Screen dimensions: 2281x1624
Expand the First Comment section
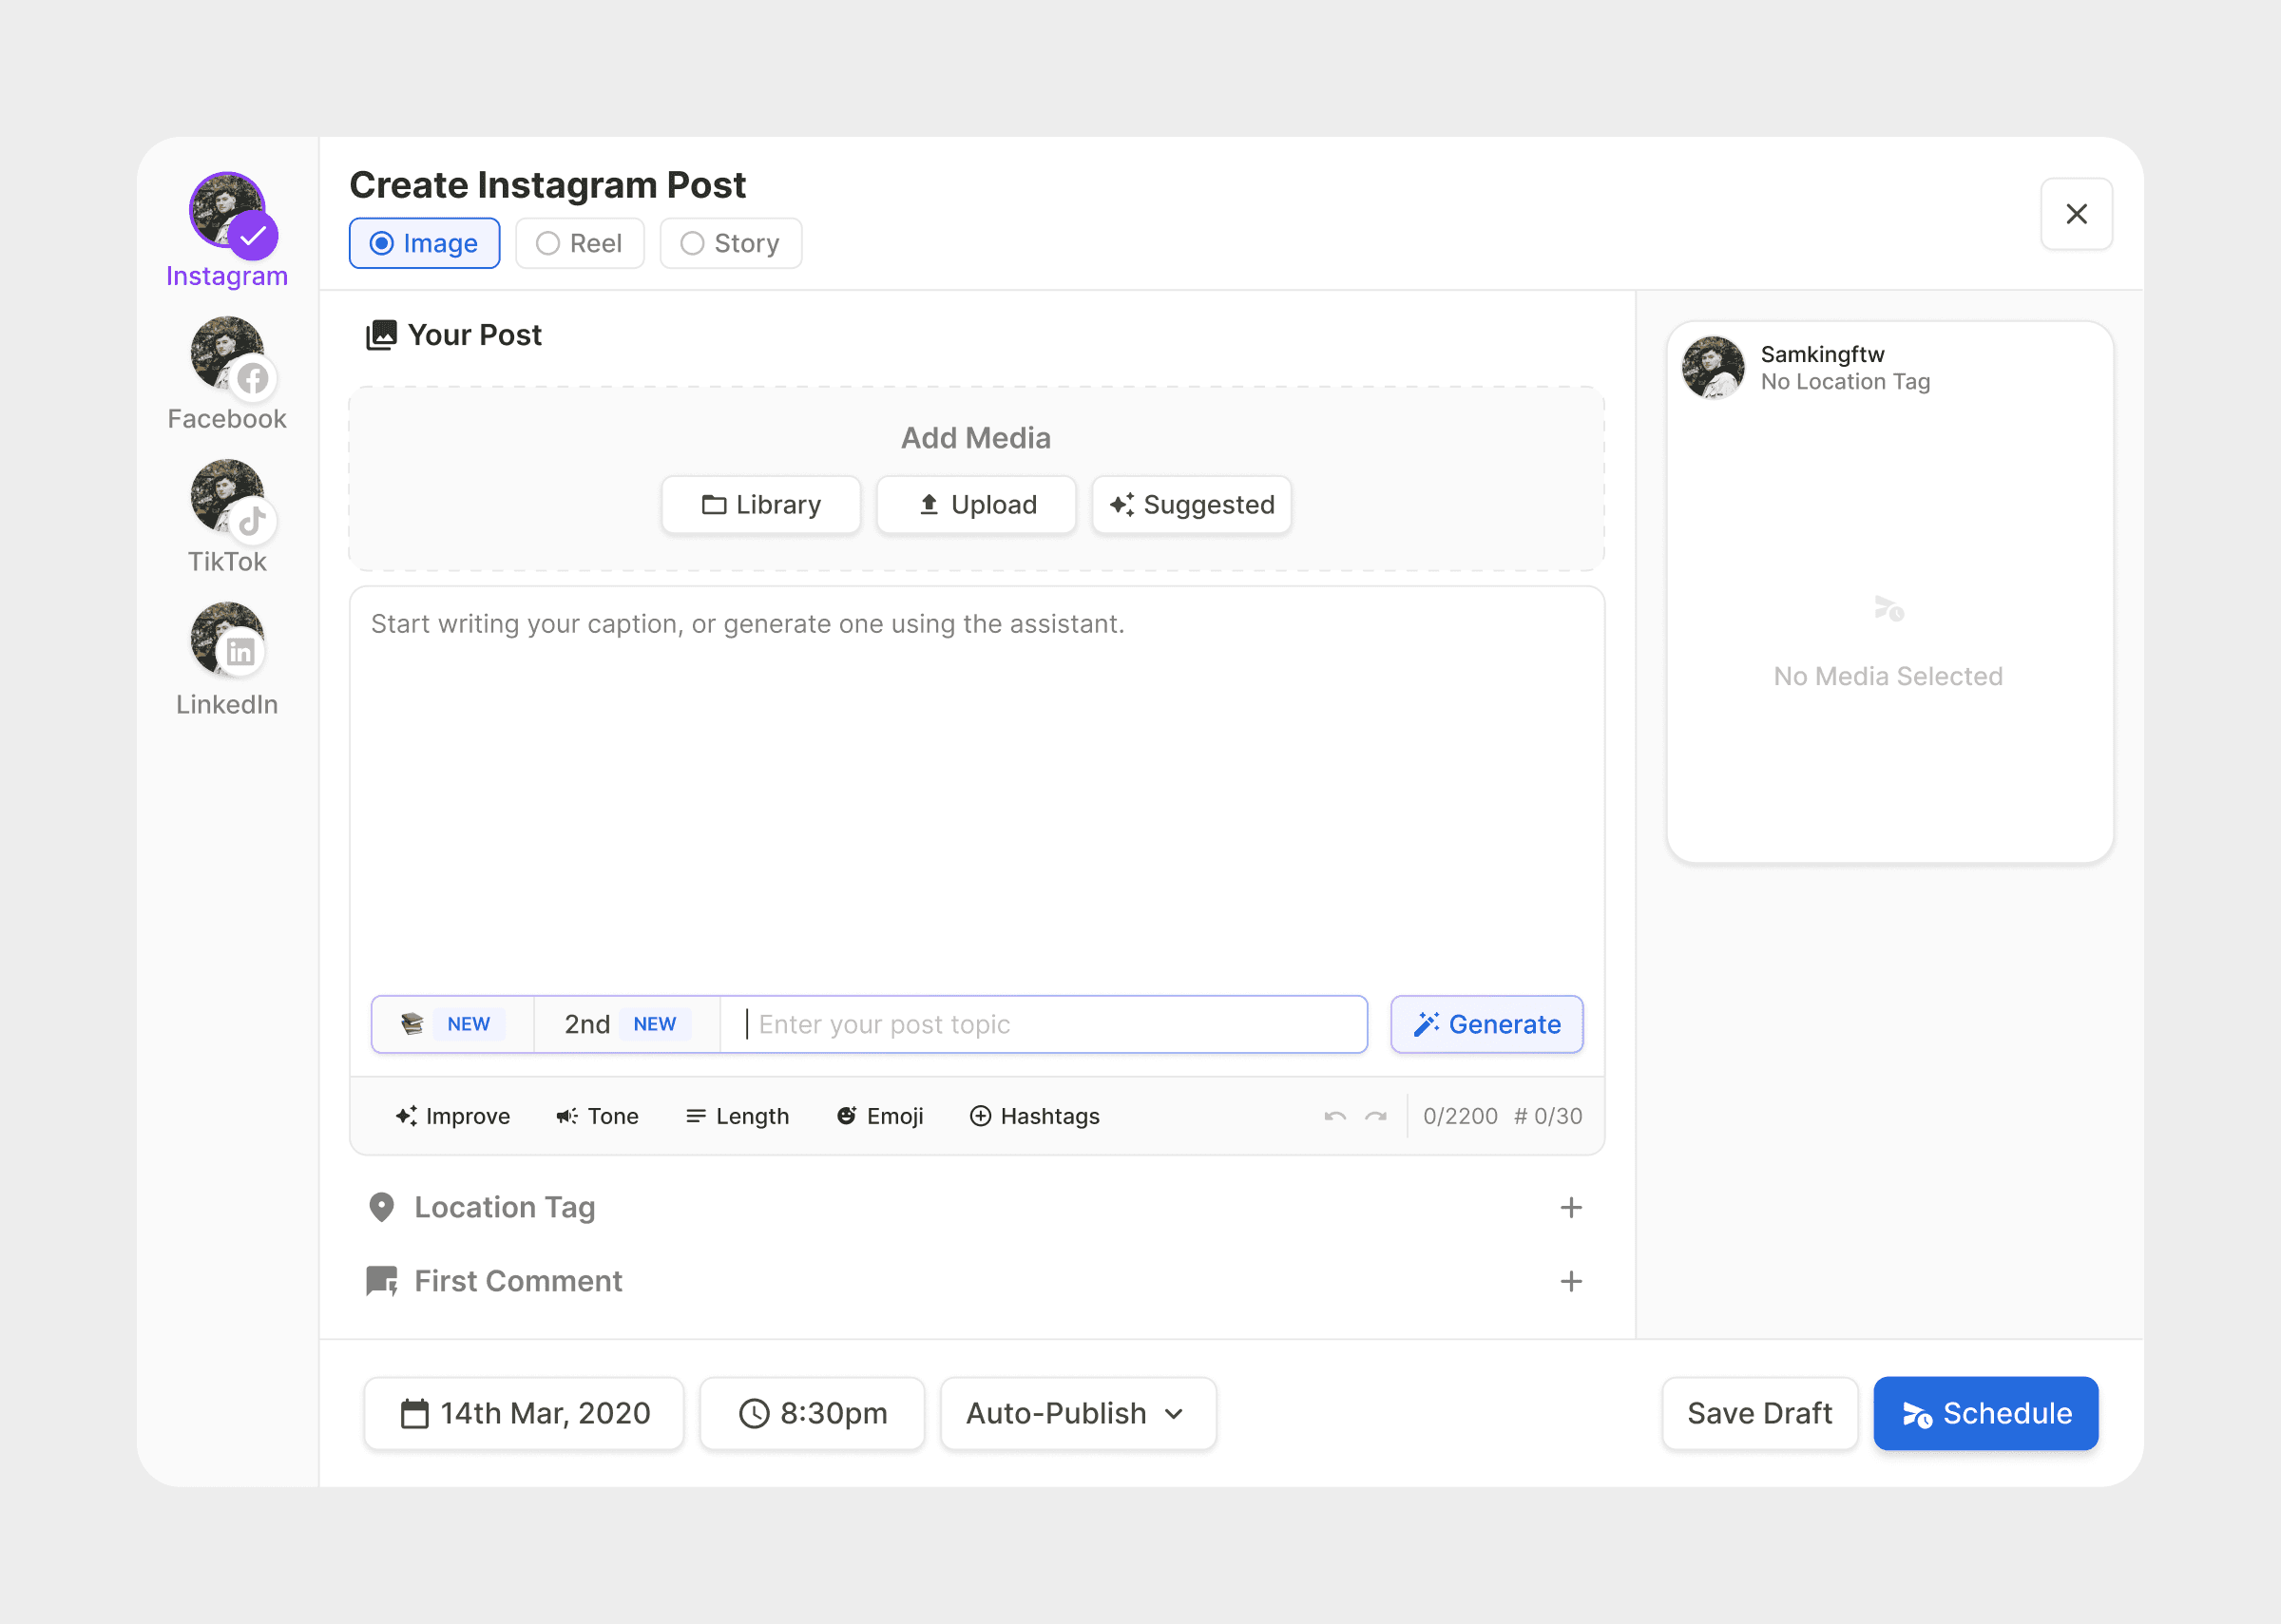point(1570,1281)
